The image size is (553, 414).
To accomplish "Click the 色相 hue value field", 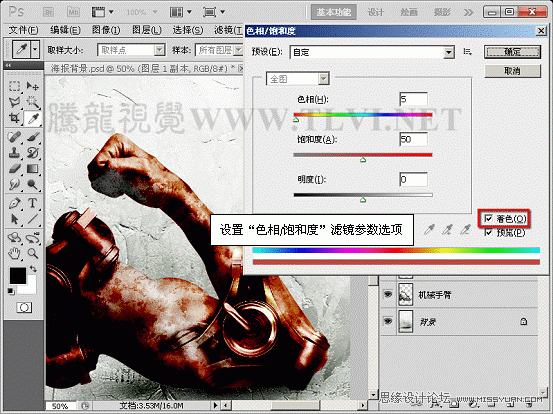I will [413, 99].
